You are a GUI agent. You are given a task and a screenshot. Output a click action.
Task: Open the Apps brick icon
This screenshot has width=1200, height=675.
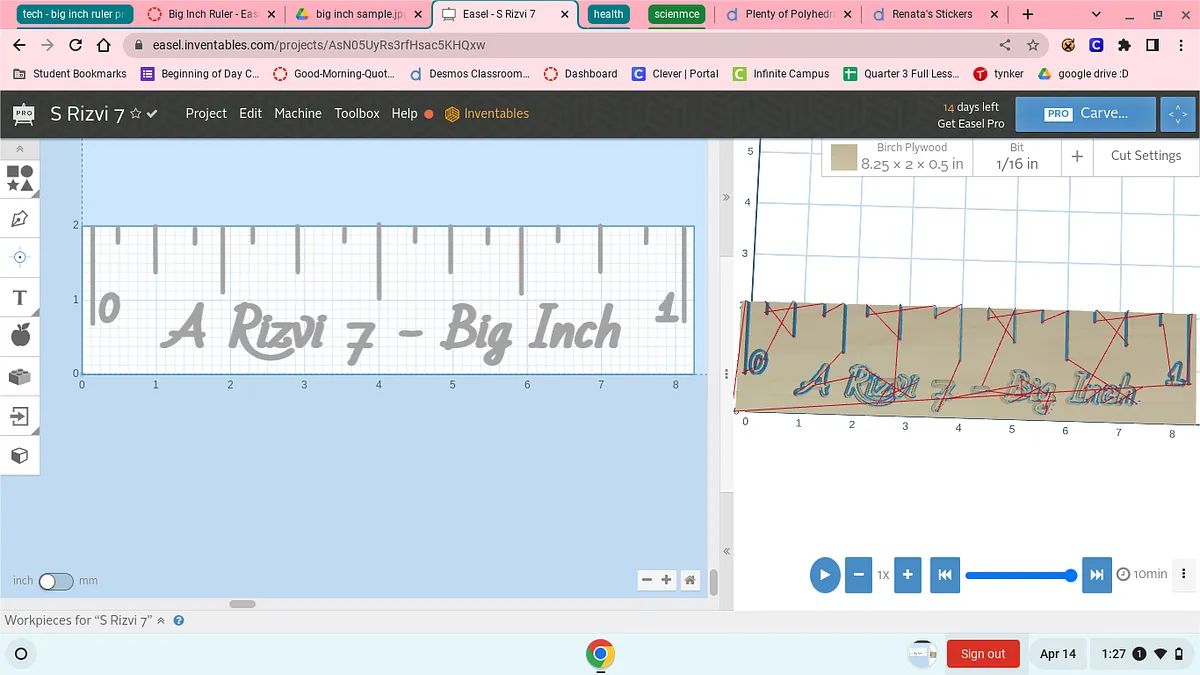[20, 377]
